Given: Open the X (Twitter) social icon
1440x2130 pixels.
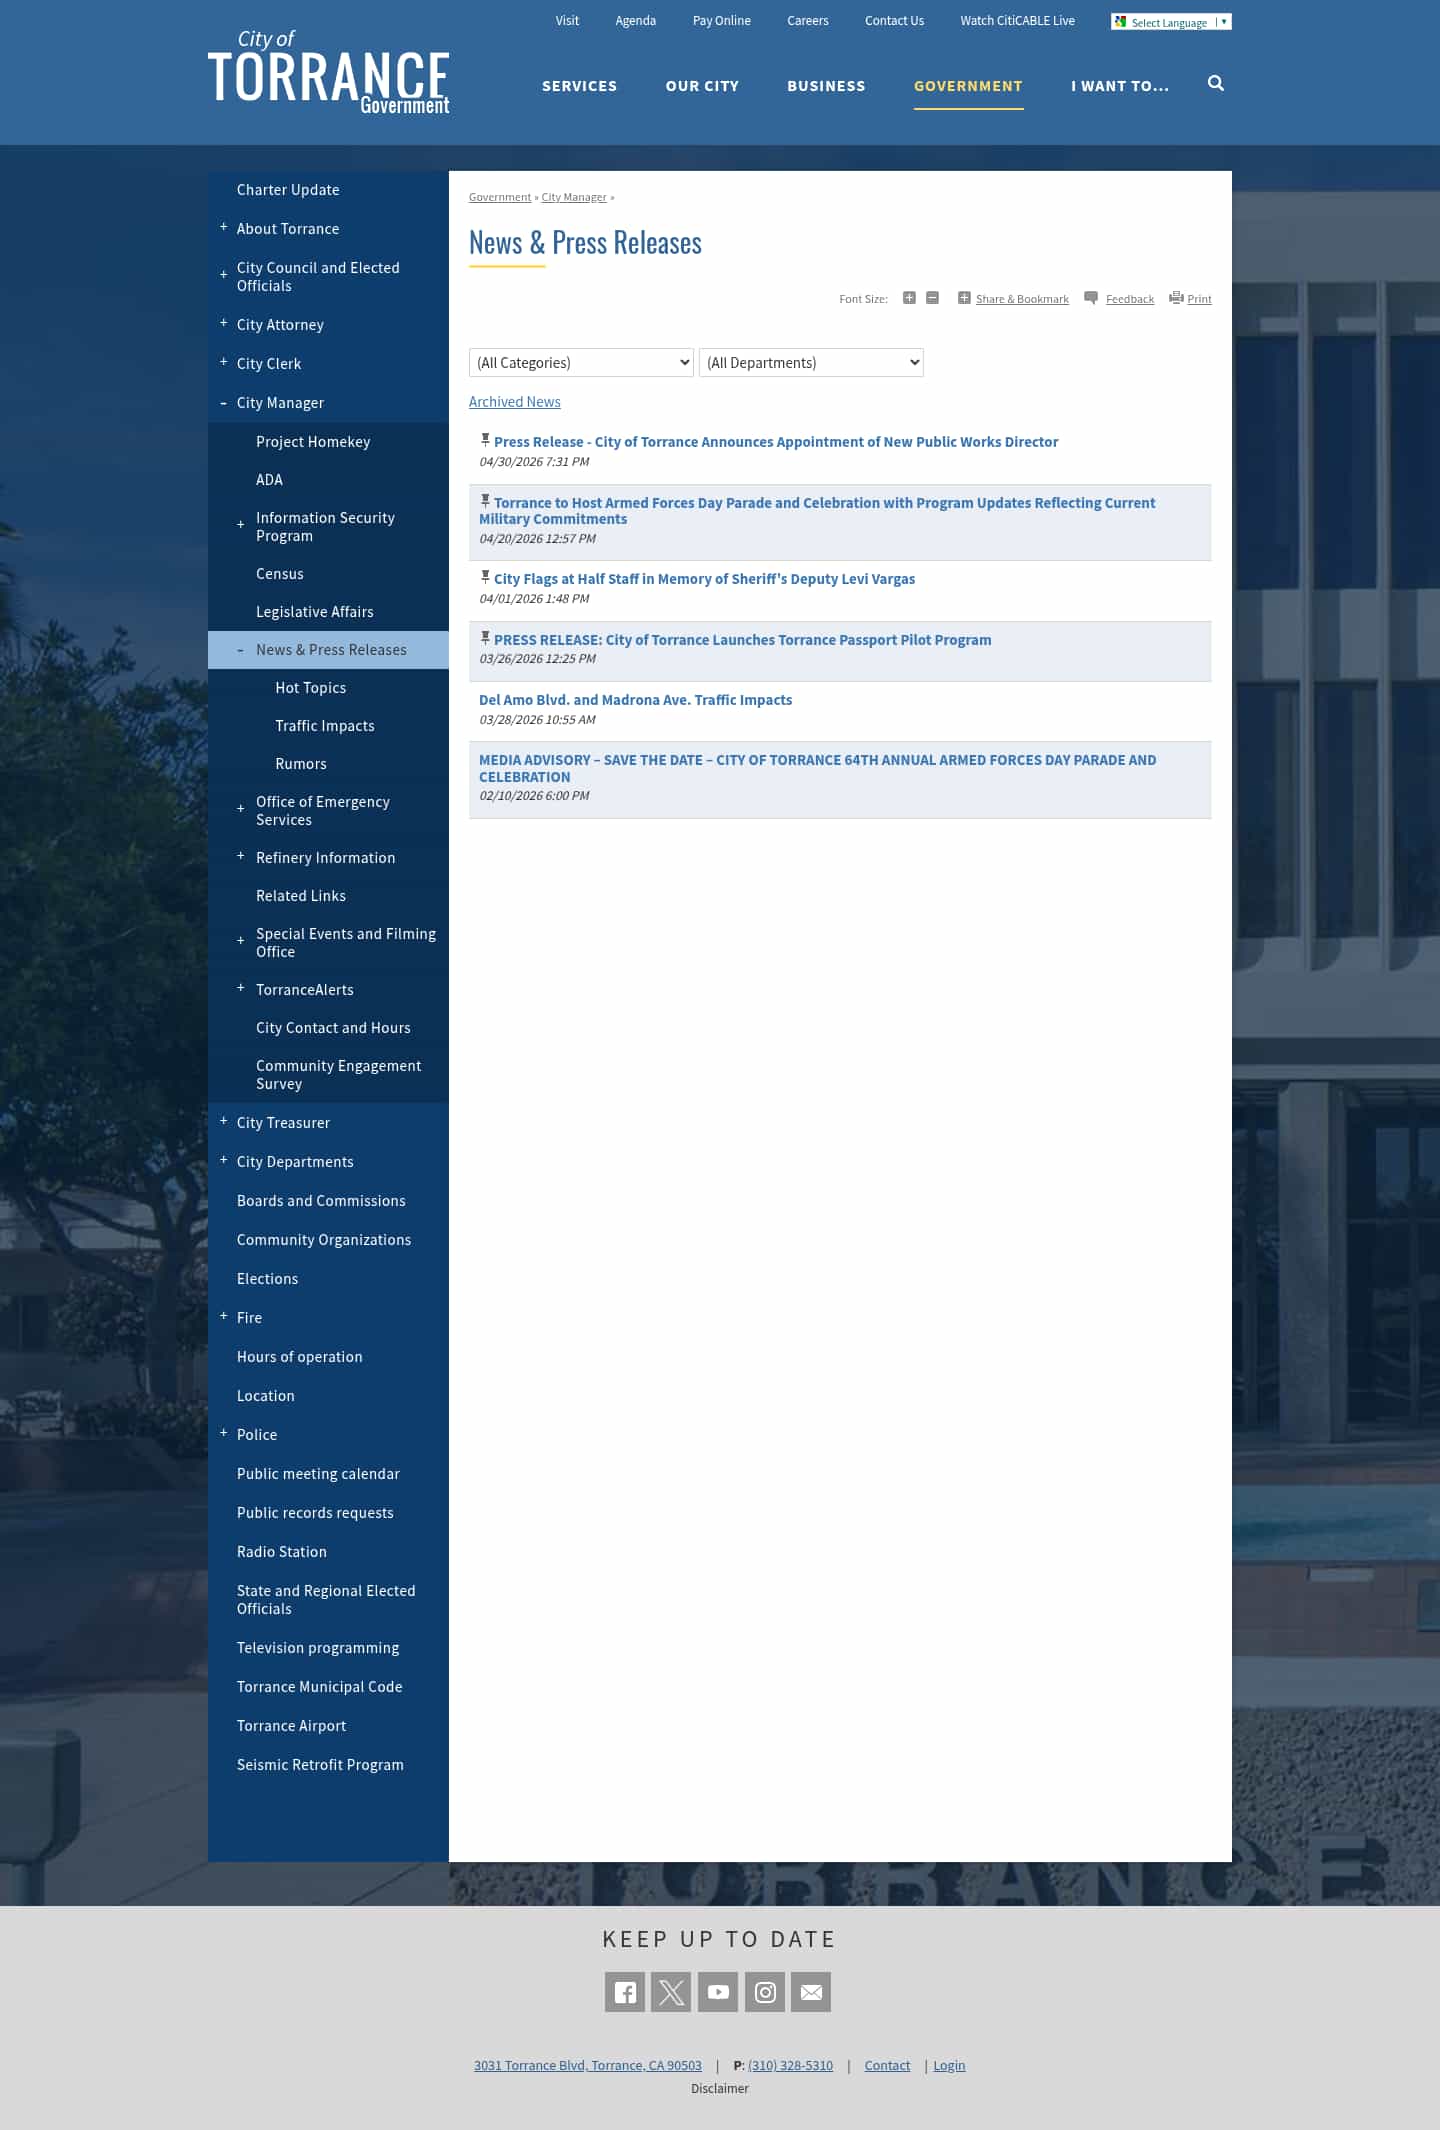Looking at the screenshot, I should point(671,1992).
